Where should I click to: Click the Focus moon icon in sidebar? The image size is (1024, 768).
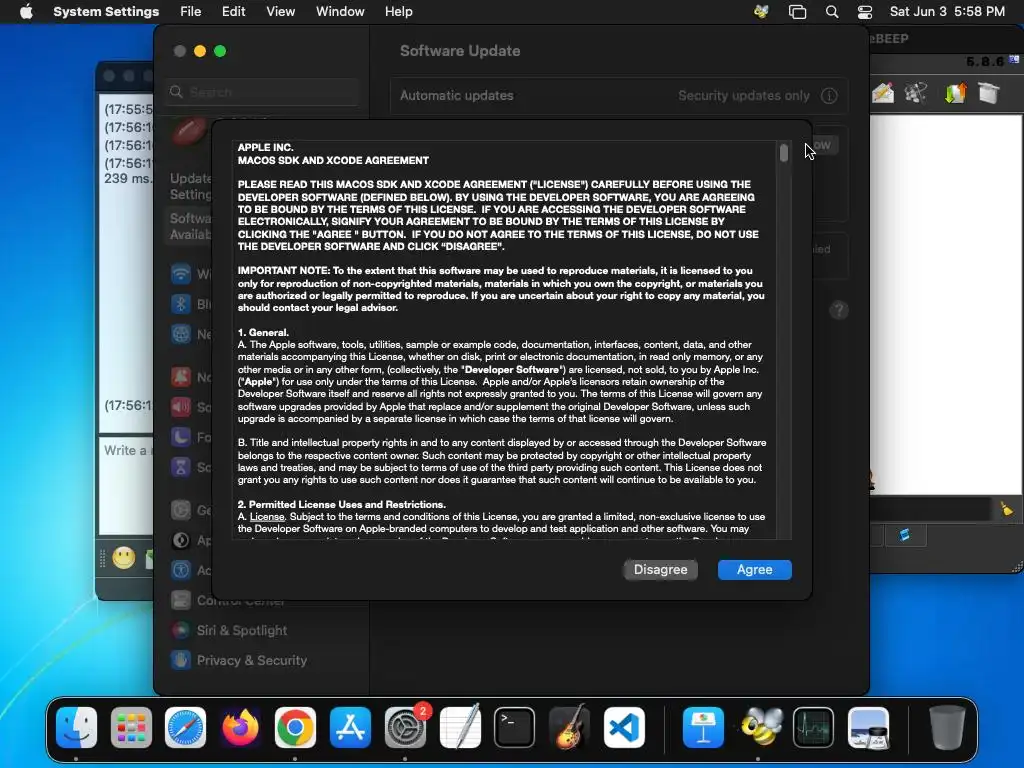point(181,437)
